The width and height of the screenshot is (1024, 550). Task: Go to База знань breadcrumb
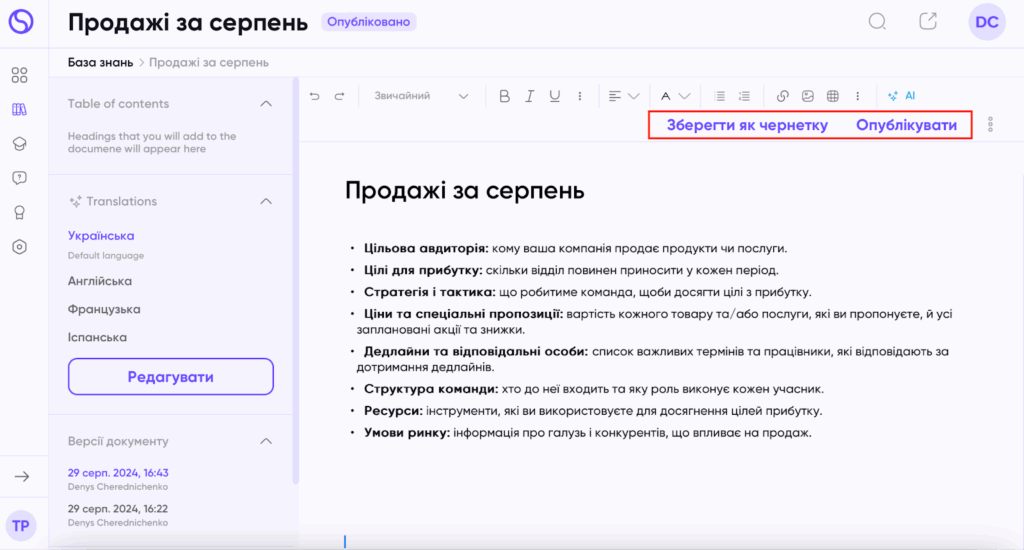[x=101, y=63]
